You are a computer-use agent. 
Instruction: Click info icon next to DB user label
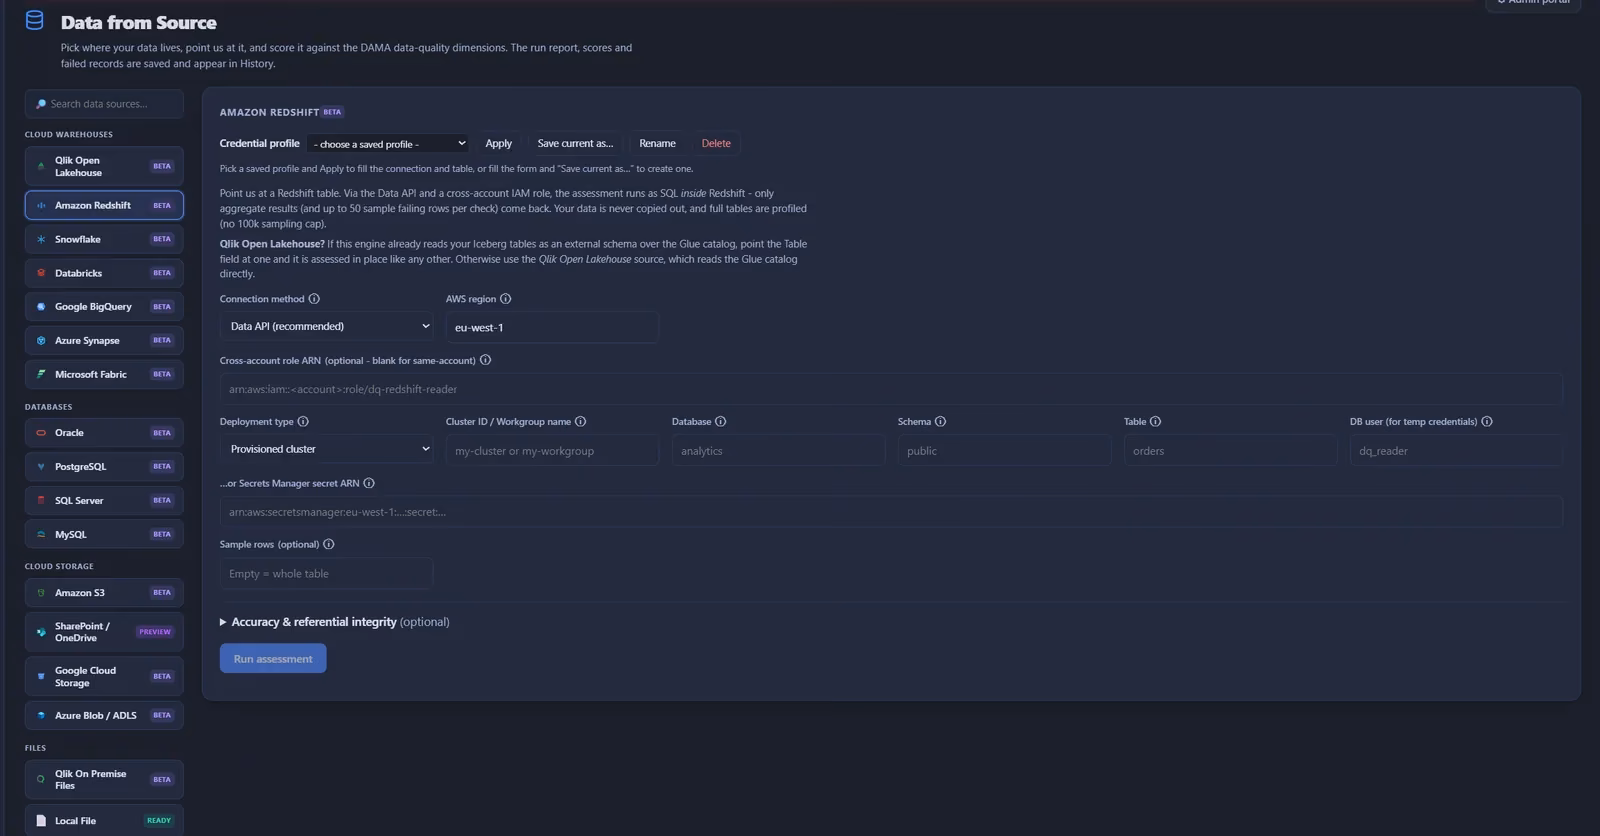pyautogui.click(x=1487, y=422)
